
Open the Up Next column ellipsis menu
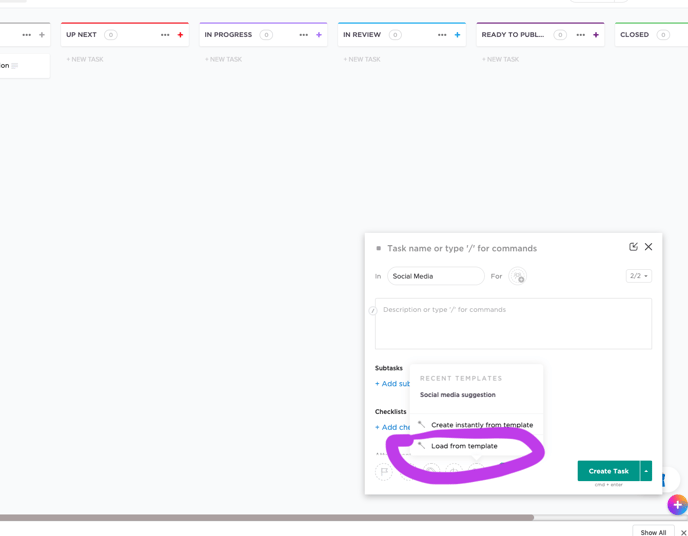[165, 35]
